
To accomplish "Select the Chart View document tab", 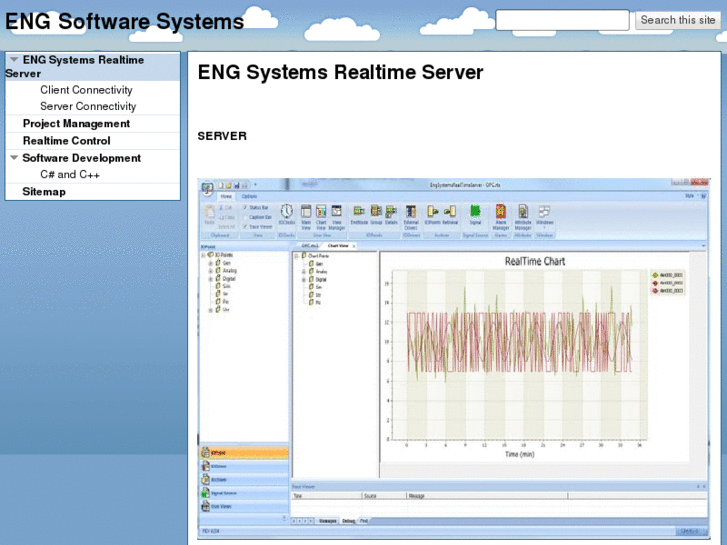I will (x=337, y=245).
